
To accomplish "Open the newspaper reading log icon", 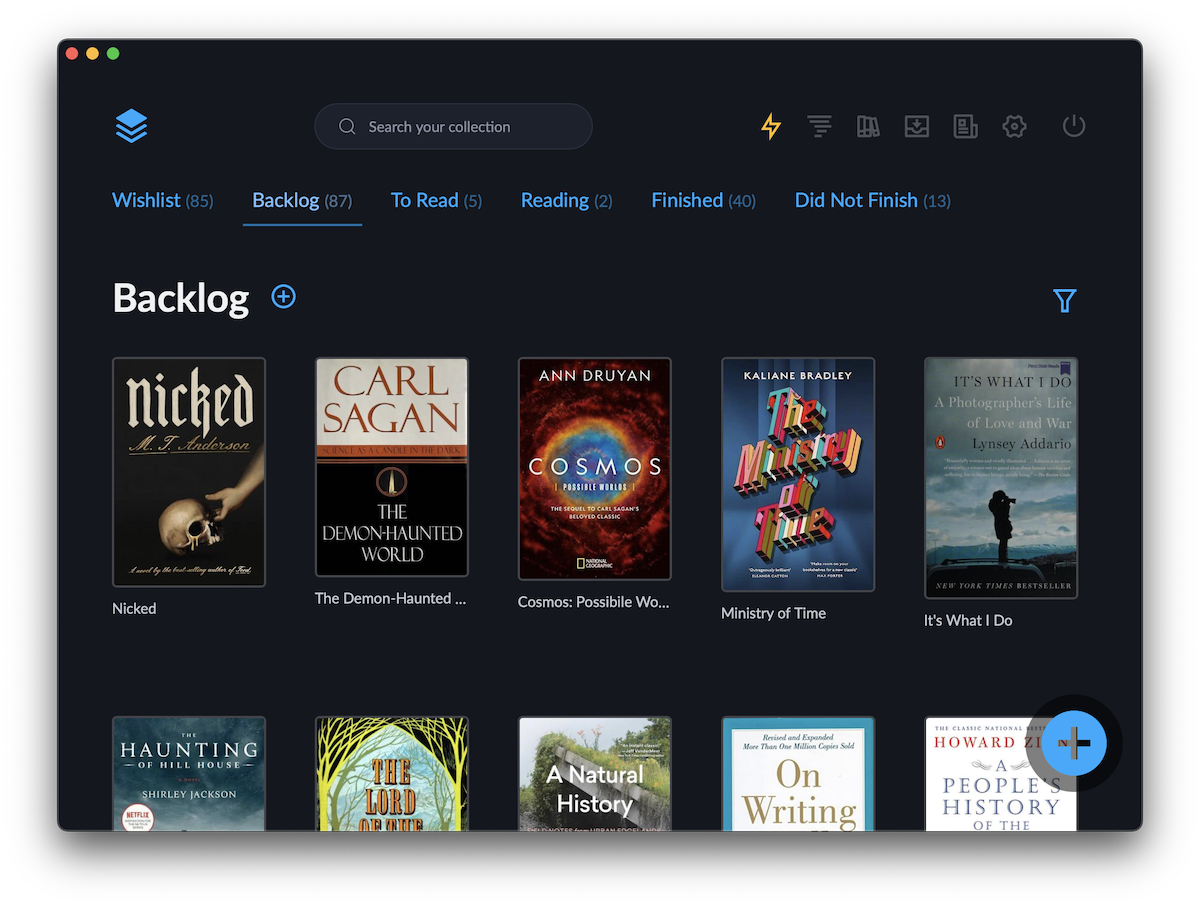I will pyautogui.click(x=965, y=126).
